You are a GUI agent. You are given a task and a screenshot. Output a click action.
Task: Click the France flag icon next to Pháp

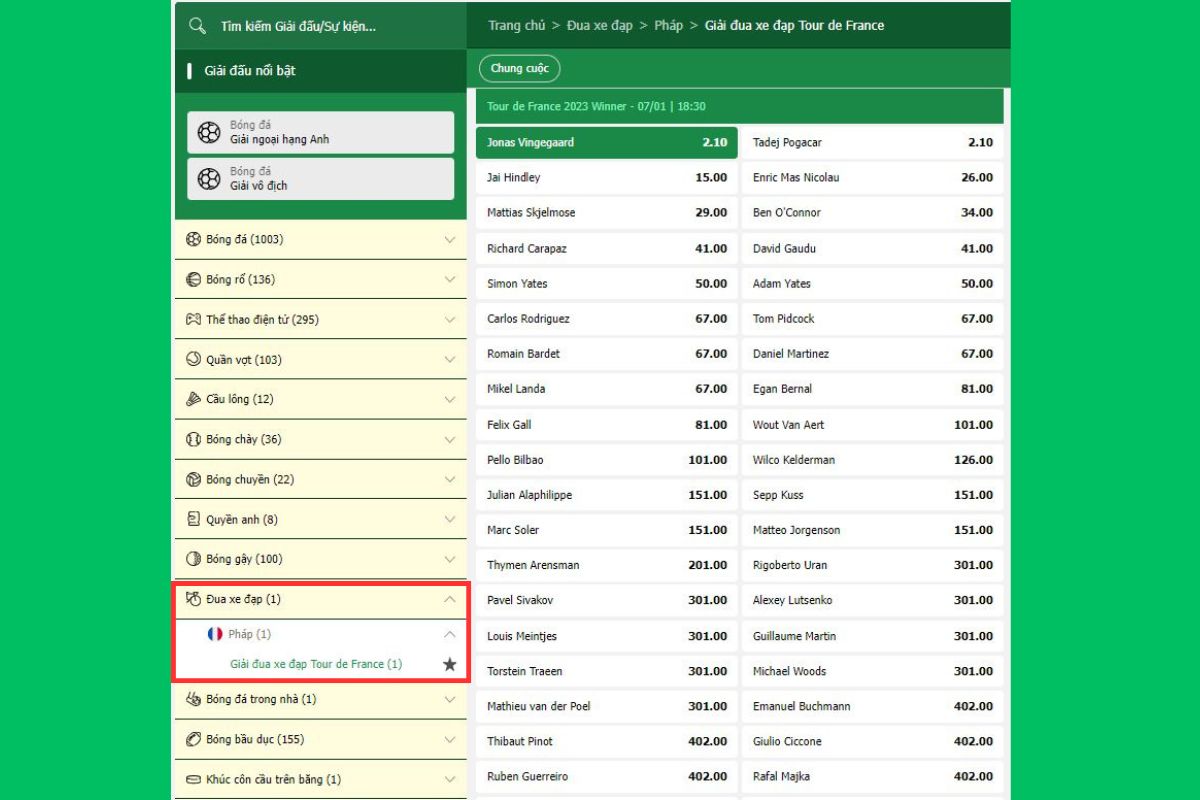(x=215, y=634)
